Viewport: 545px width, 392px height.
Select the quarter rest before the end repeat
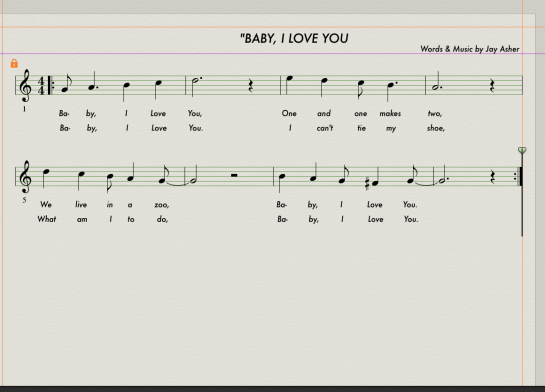pyautogui.click(x=493, y=178)
